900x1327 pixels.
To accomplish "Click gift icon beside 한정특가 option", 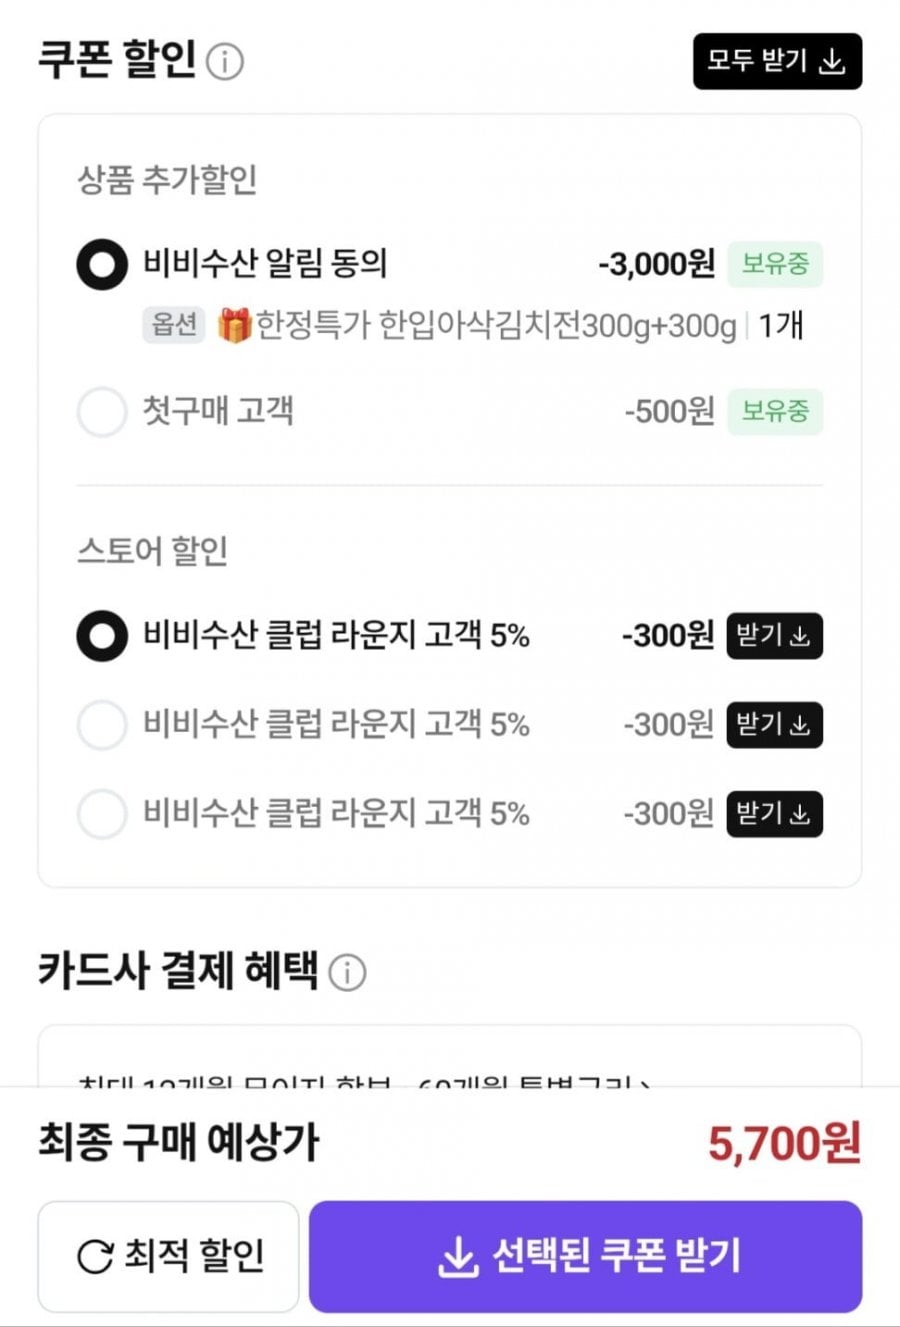I will [x=234, y=325].
